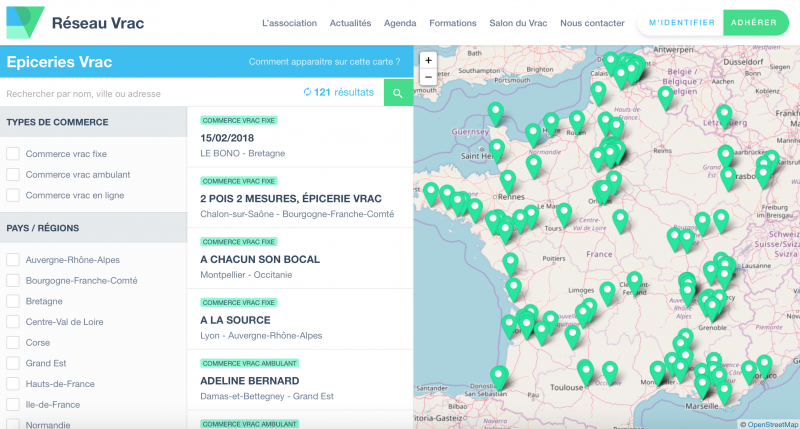Select the map pin near Rennes
The height and width of the screenshot is (429, 800).
[508, 181]
